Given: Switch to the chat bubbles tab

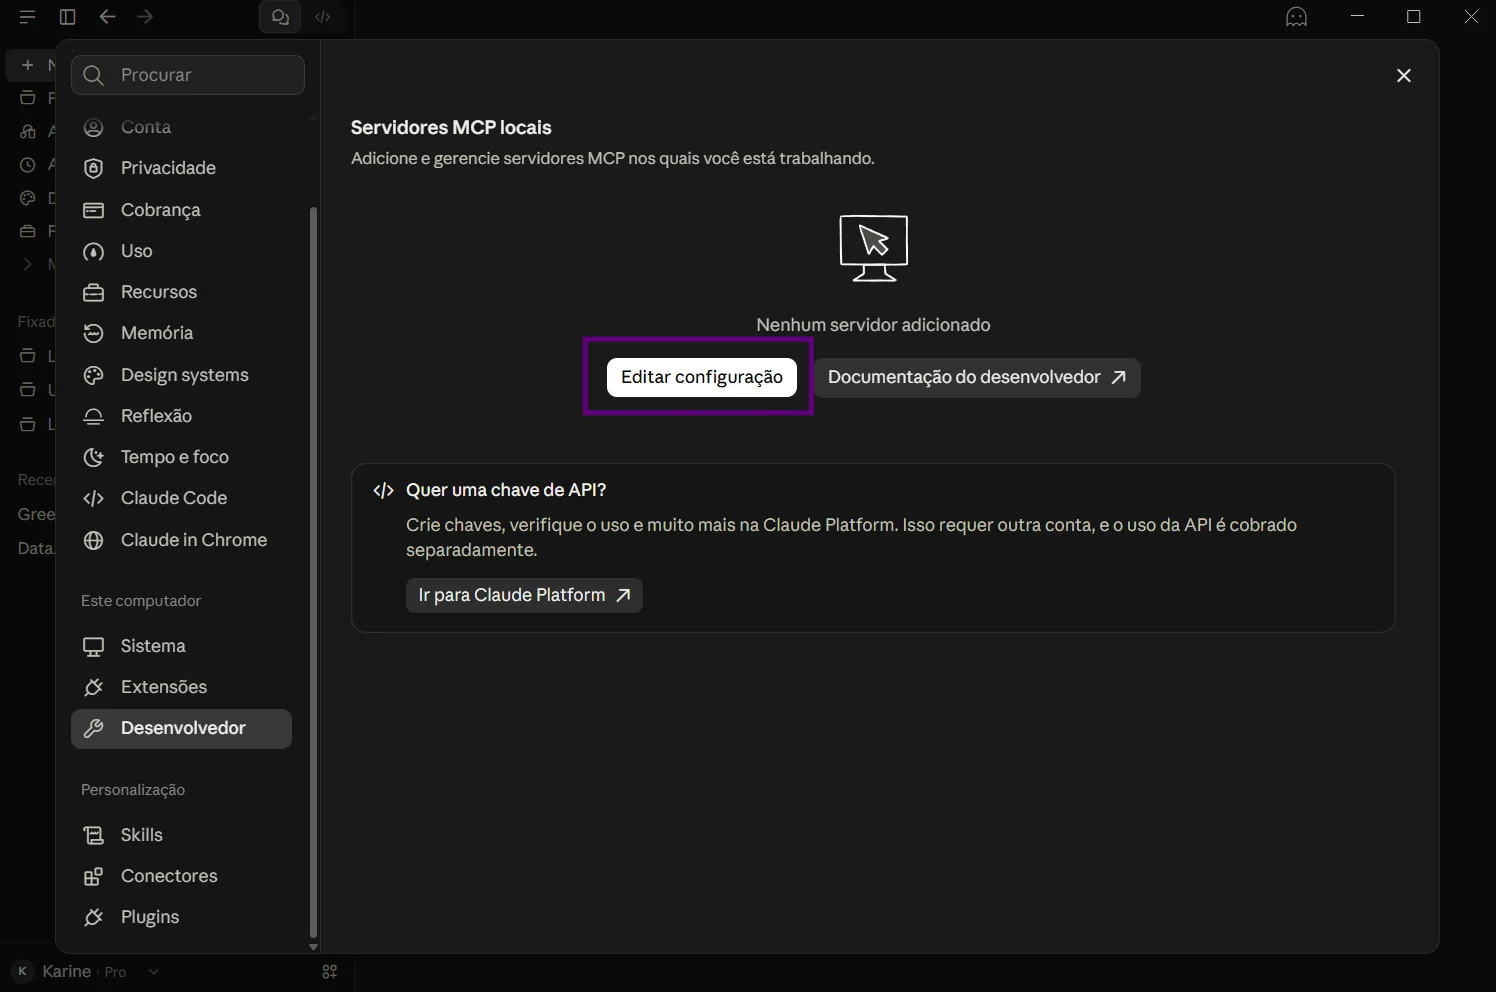Looking at the screenshot, I should pos(280,17).
